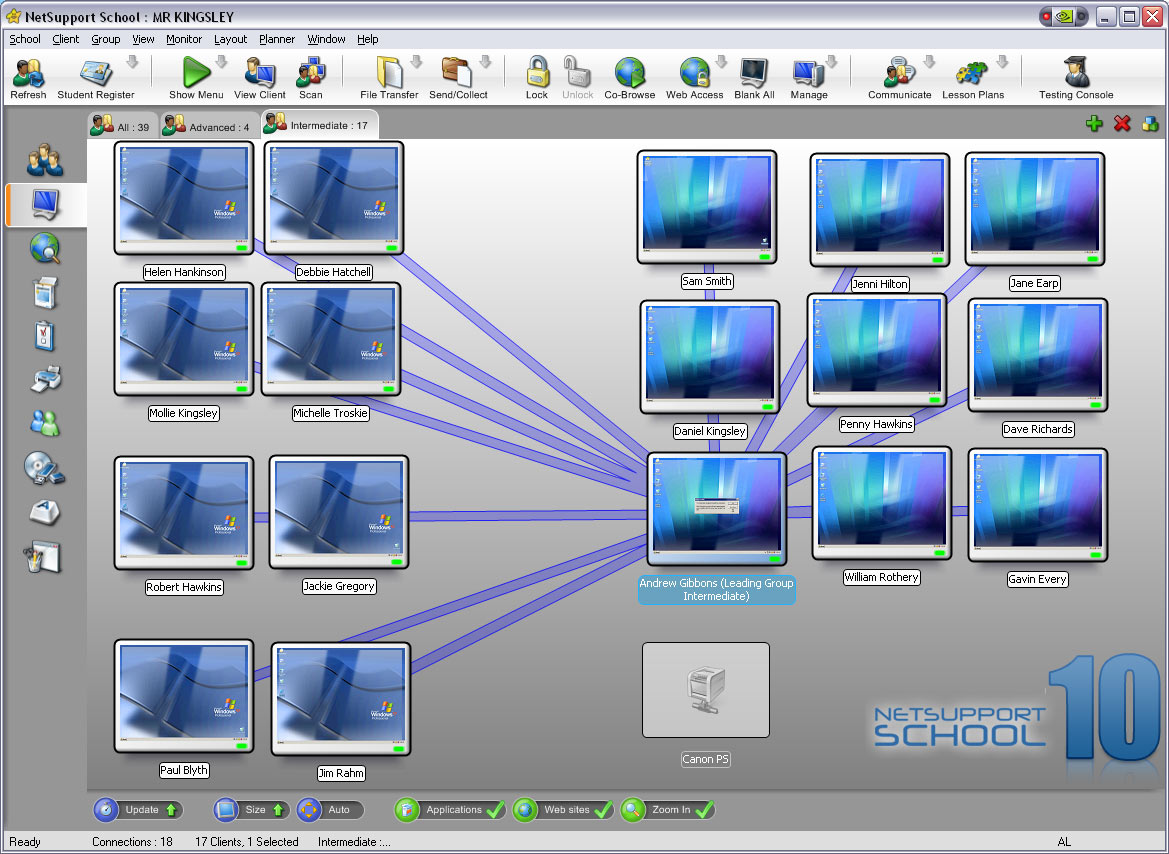
Task: Toggle Web sites display option
Action: coord(564,810)
